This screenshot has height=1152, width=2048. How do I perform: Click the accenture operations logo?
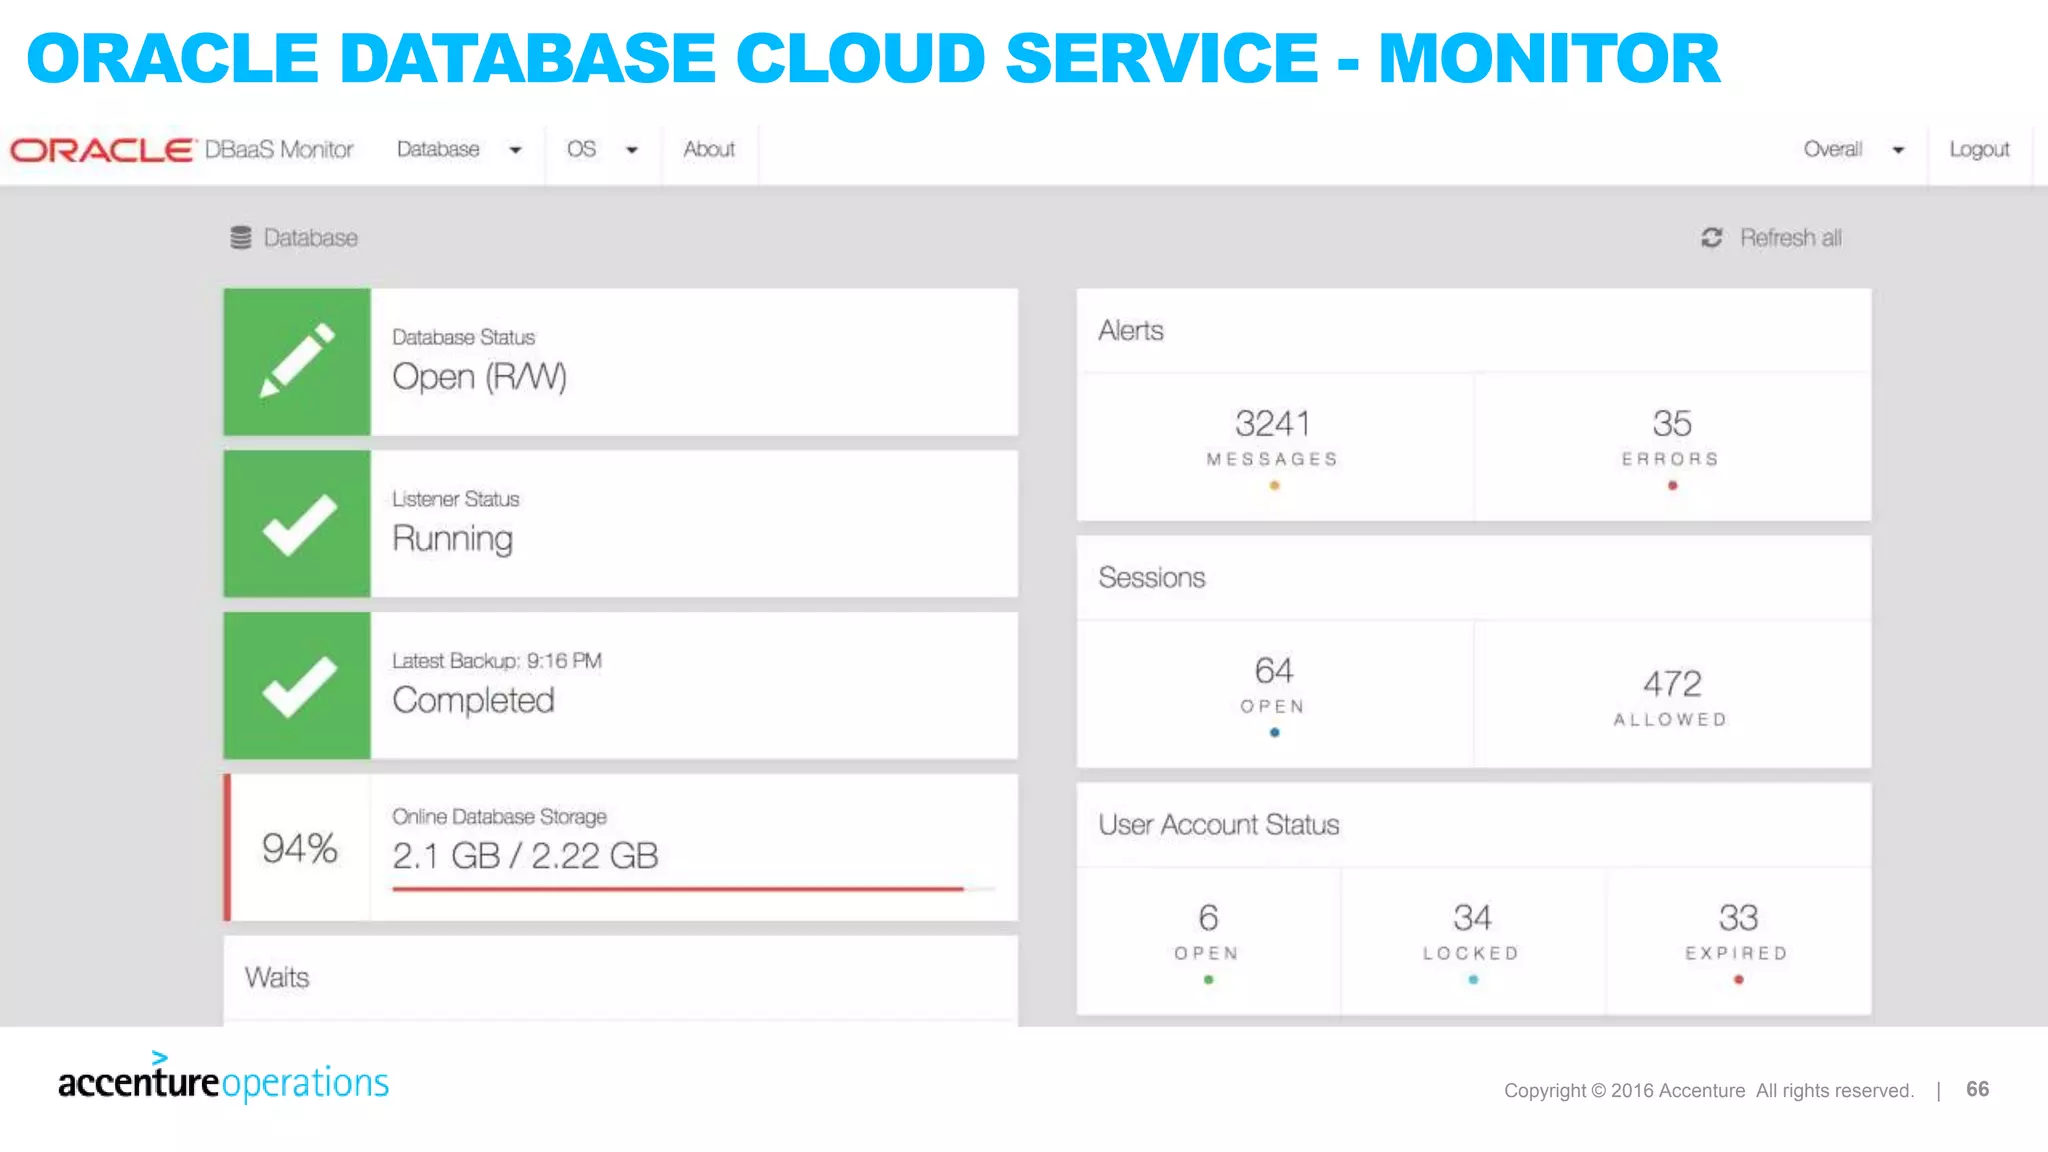tap(223, 1077)
